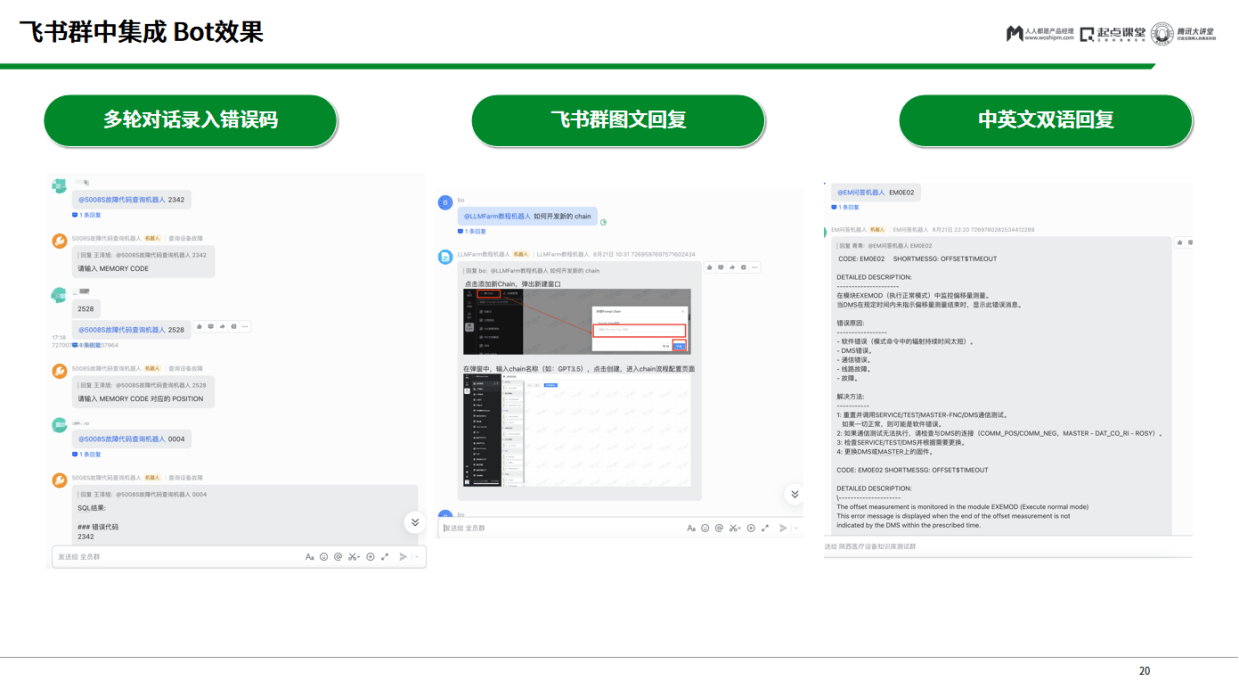The image size is (1239, 697).
Task: Give a thumbs up on the 2528 bot reply
Action: pos(198,326)
